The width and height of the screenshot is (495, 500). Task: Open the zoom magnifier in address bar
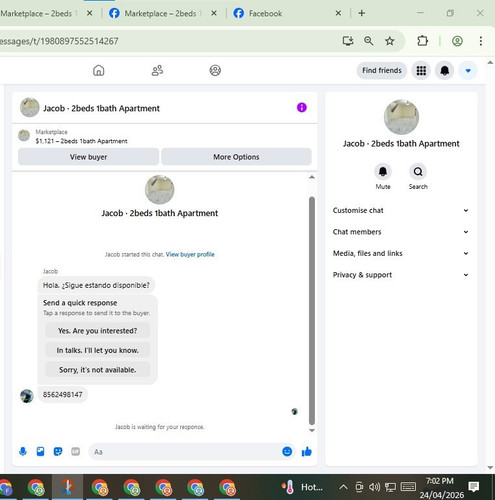[368, 41]
